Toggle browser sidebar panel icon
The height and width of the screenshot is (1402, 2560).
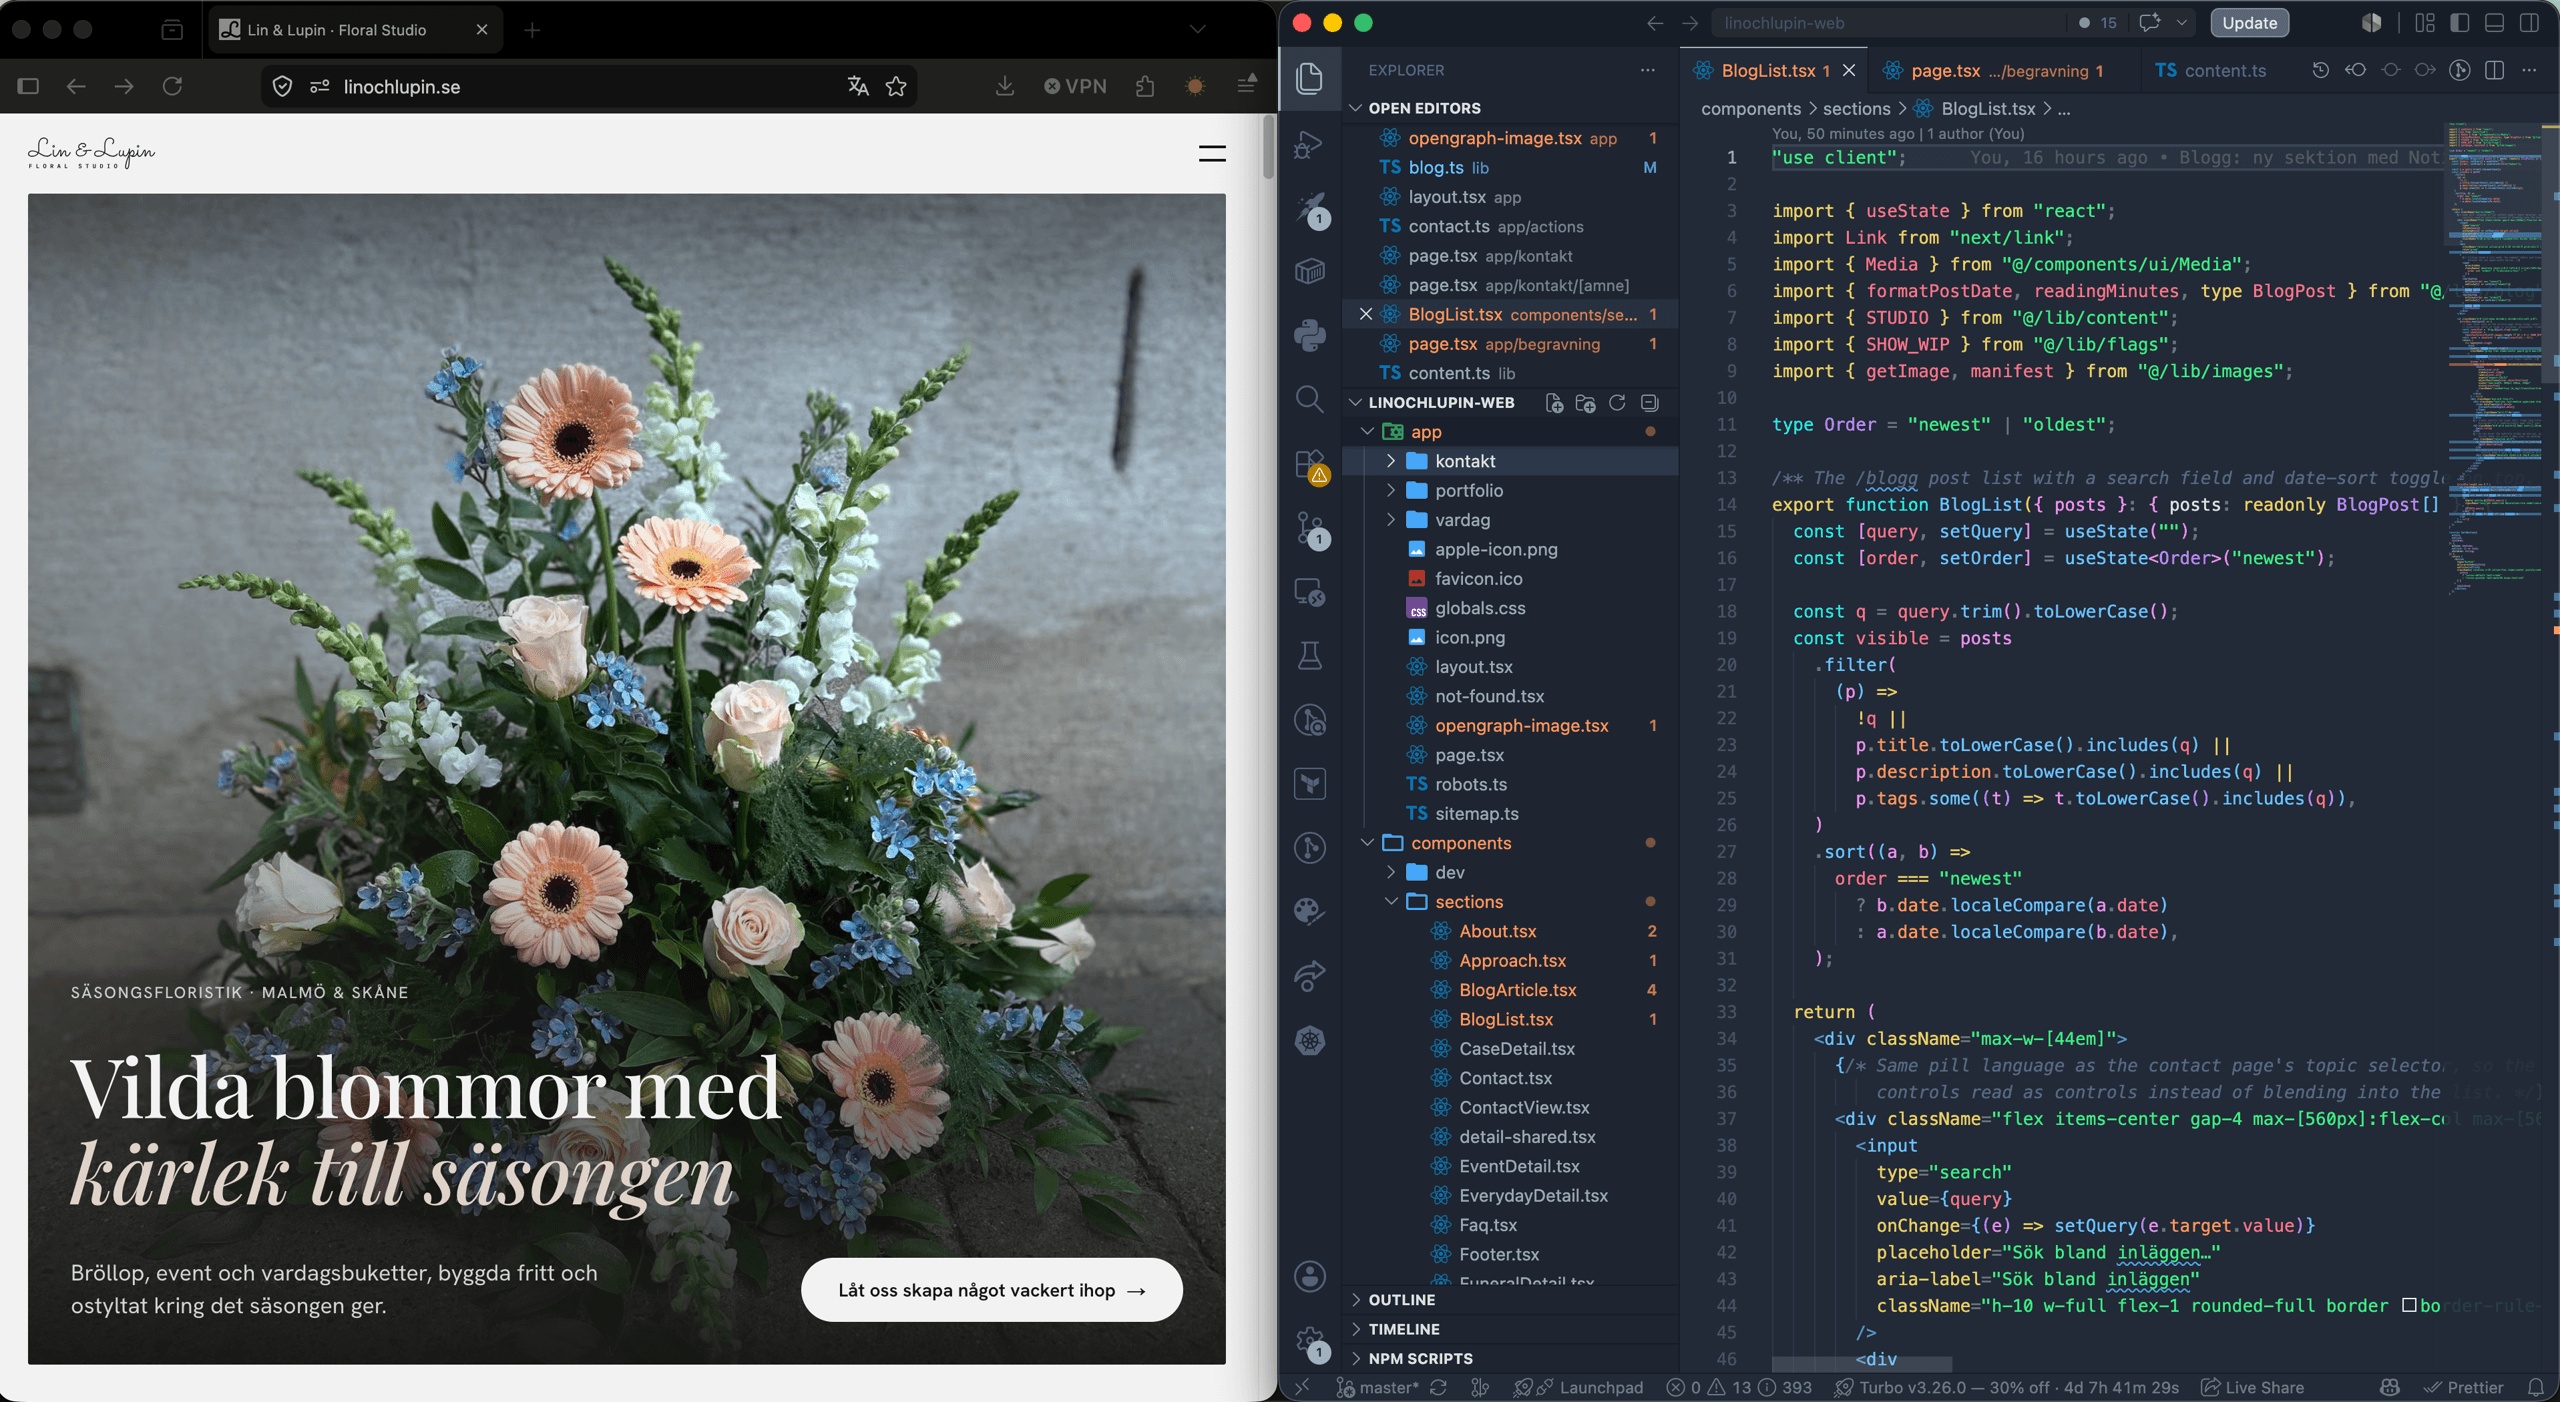28,86
